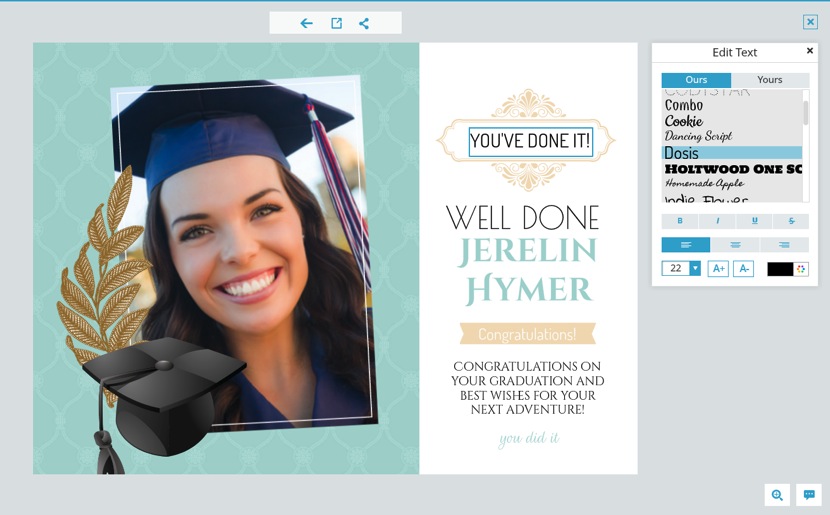
Task: Decrease font size with A- button
Action: (743, 268)
